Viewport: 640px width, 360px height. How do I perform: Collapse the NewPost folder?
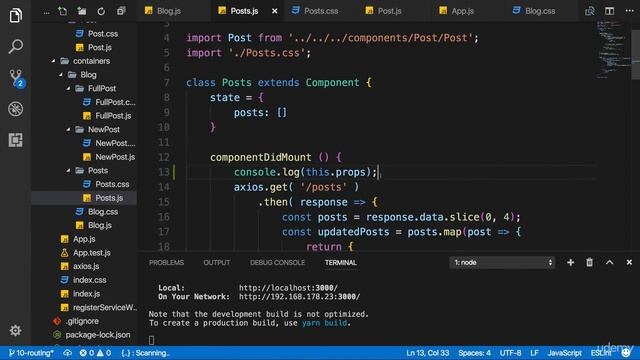(x=68, y=129)
